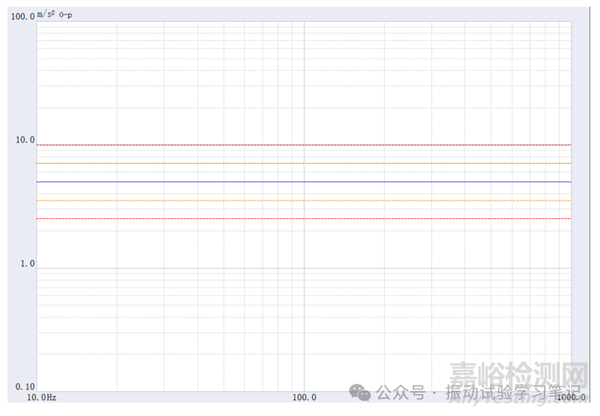Click the 100.0 y-axis top label
600x416 pixels.
[20, 17]
